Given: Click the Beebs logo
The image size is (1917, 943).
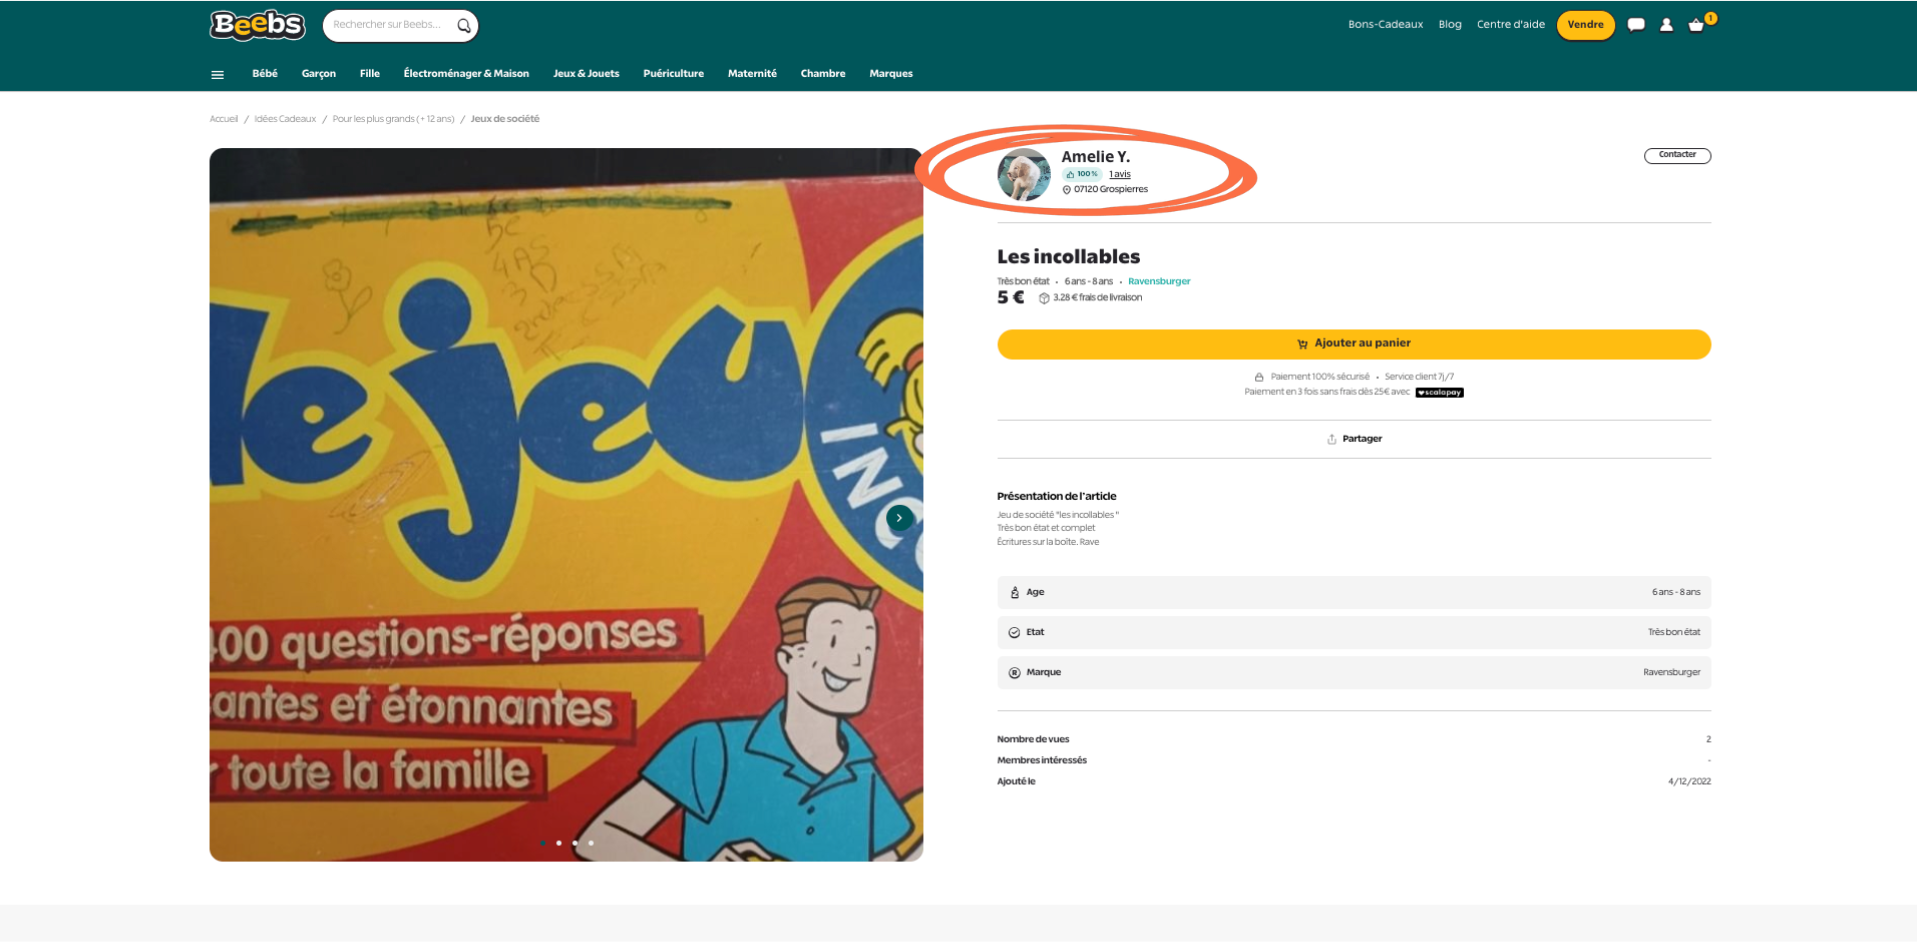Looking at the screenshot, I should tap(257, 25).
